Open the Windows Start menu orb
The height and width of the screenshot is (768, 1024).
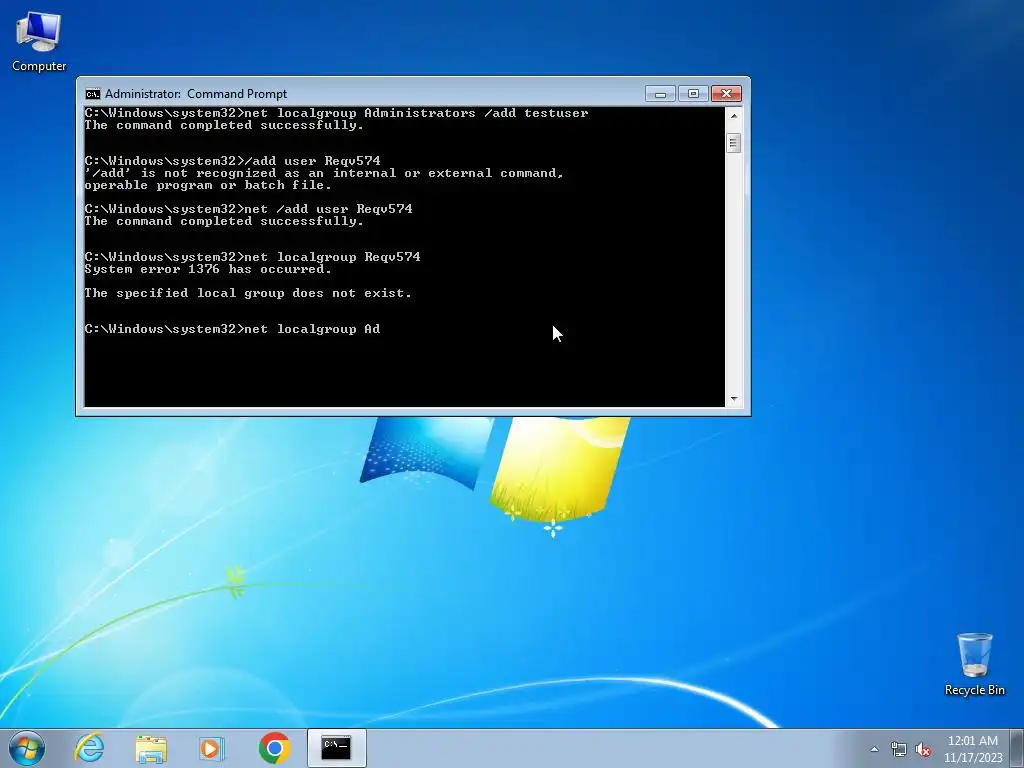tap(27, 748)
